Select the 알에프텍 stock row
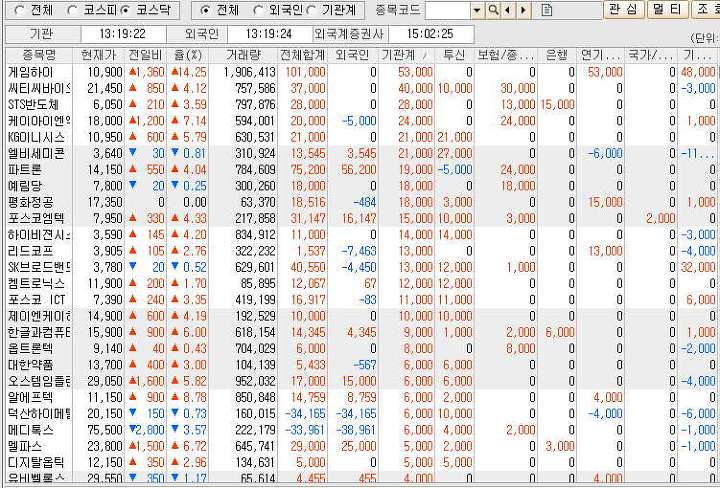 pos(363,398)
